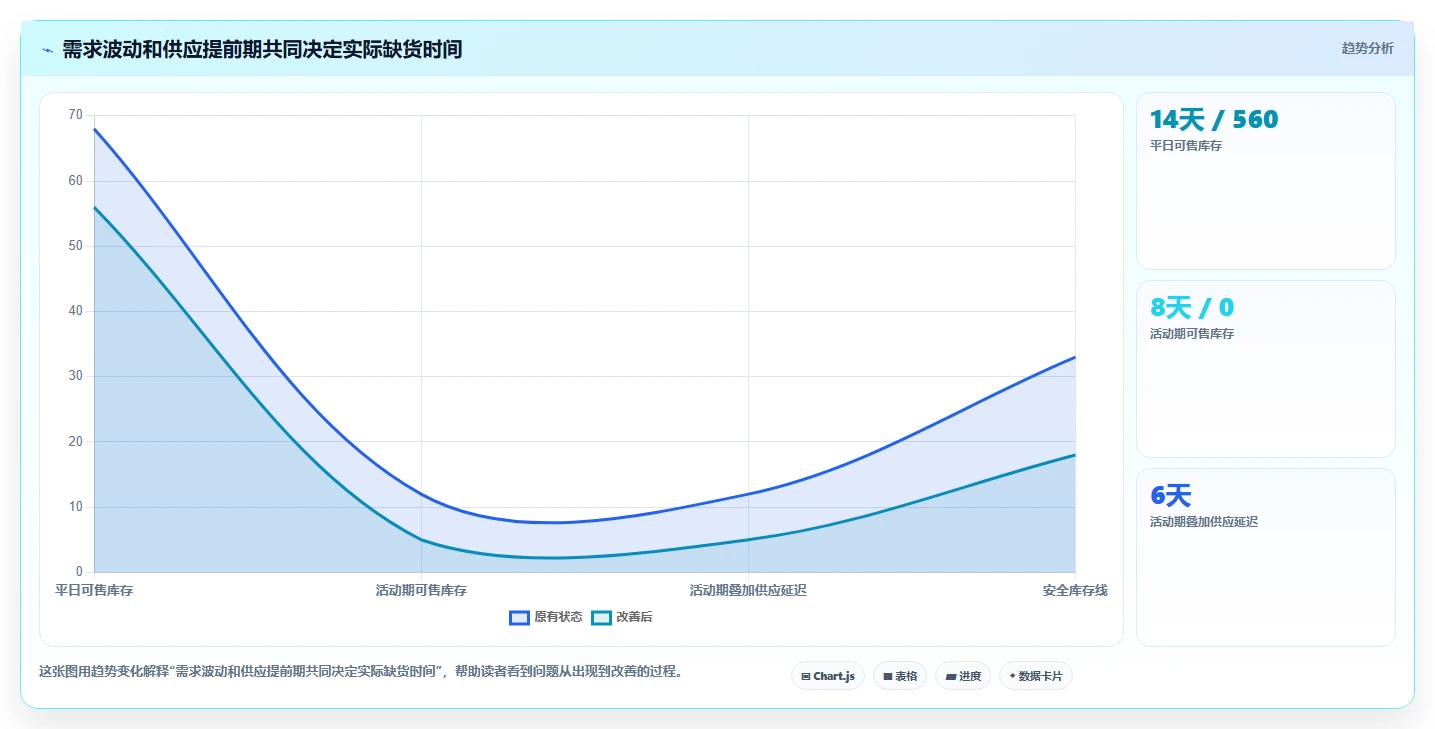Click the 活动期可售库存 x-axis label
1435x729 pixels.
click(x=421, y=591)
